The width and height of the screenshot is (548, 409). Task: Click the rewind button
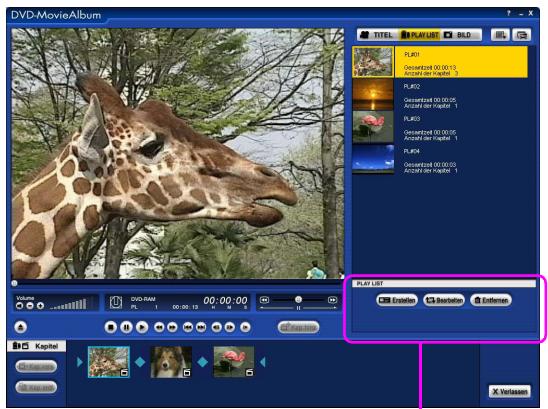coord(159,327)
